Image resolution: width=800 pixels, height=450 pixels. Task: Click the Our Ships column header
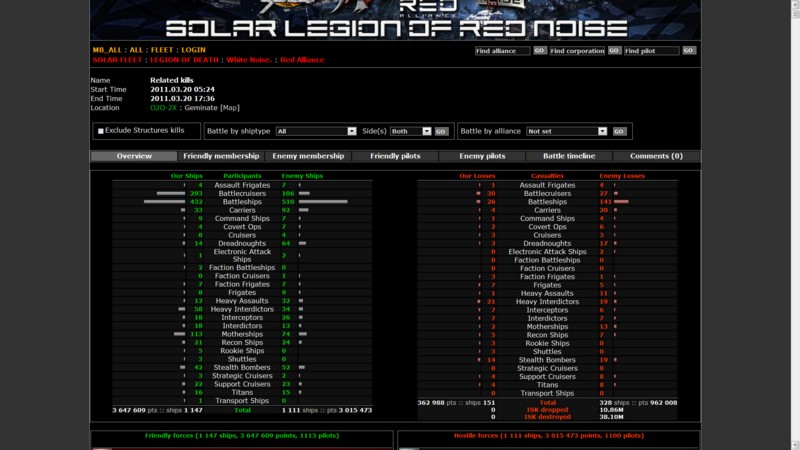point(187,176)
